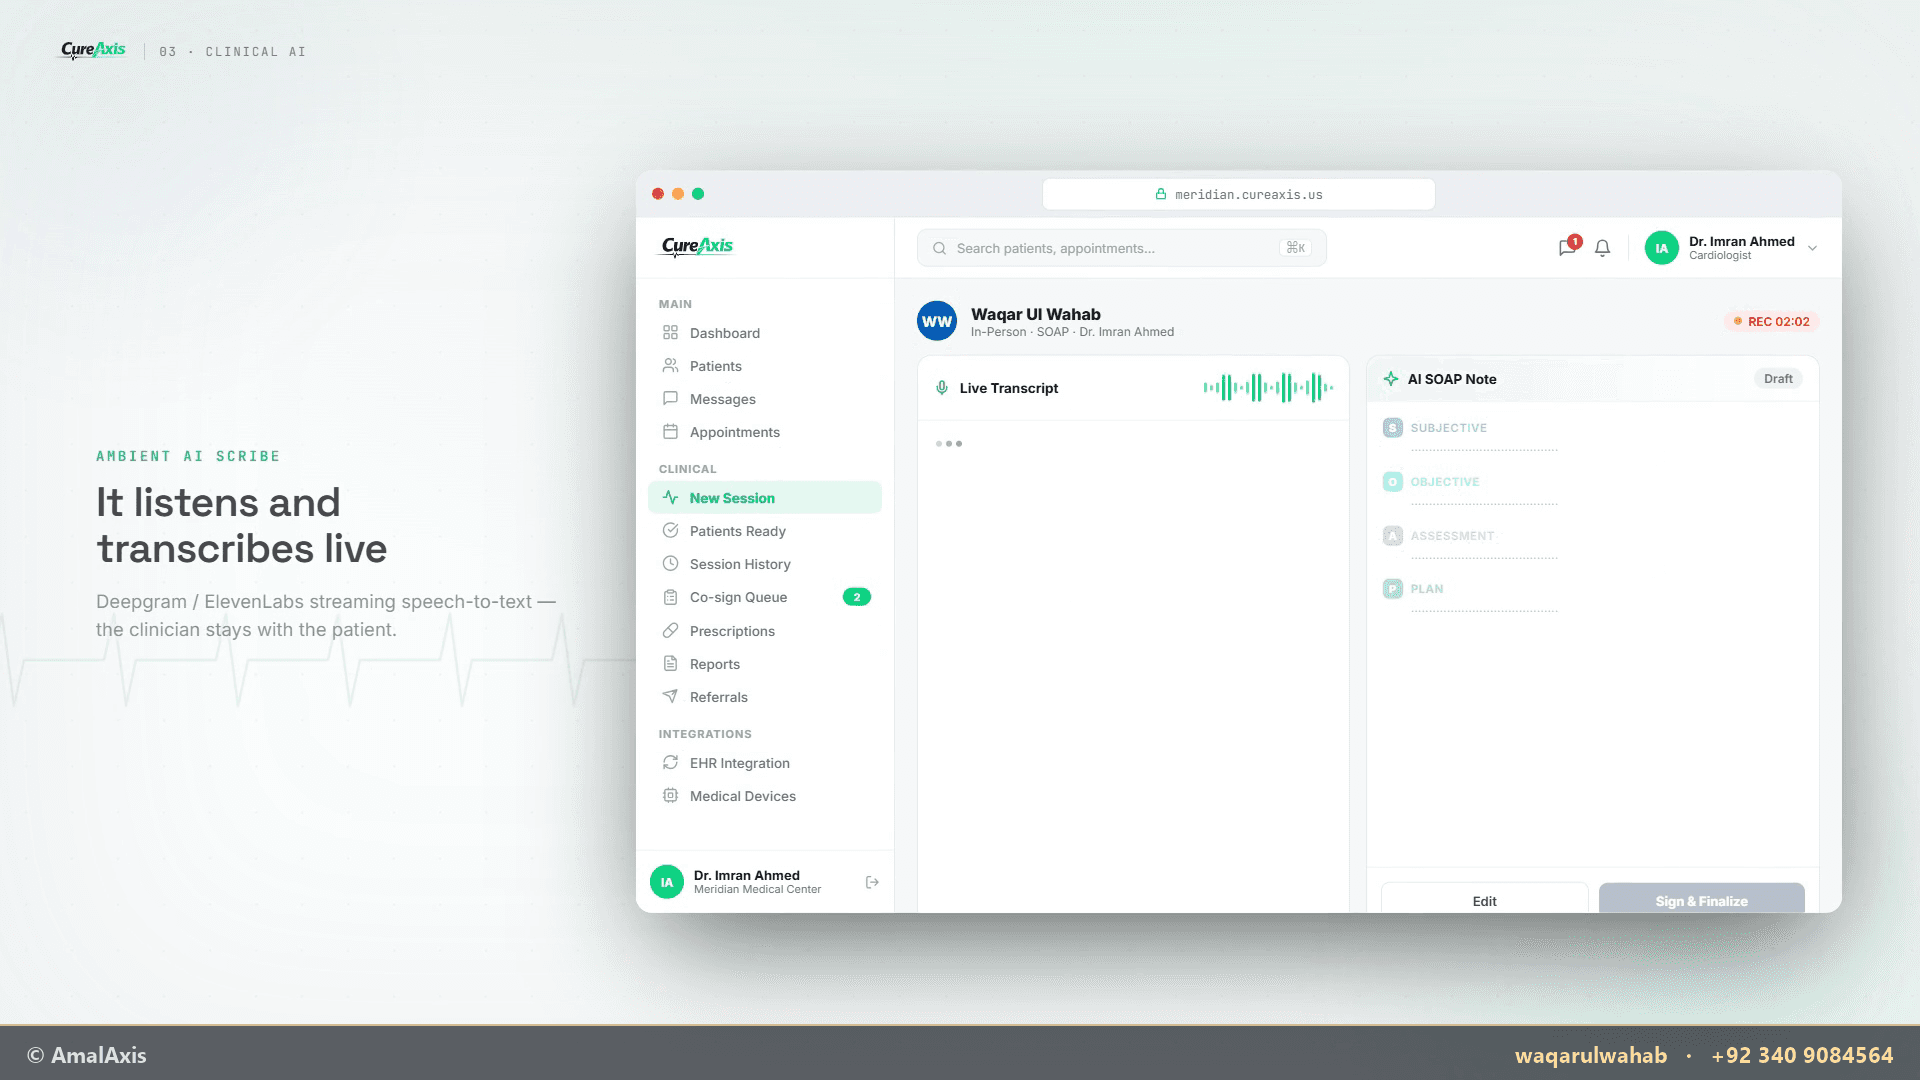The width and height of the screenshot is (1920, 1080).
Task: Click the meridian.cureaxis.us address bar
Action: (1239, 194)
